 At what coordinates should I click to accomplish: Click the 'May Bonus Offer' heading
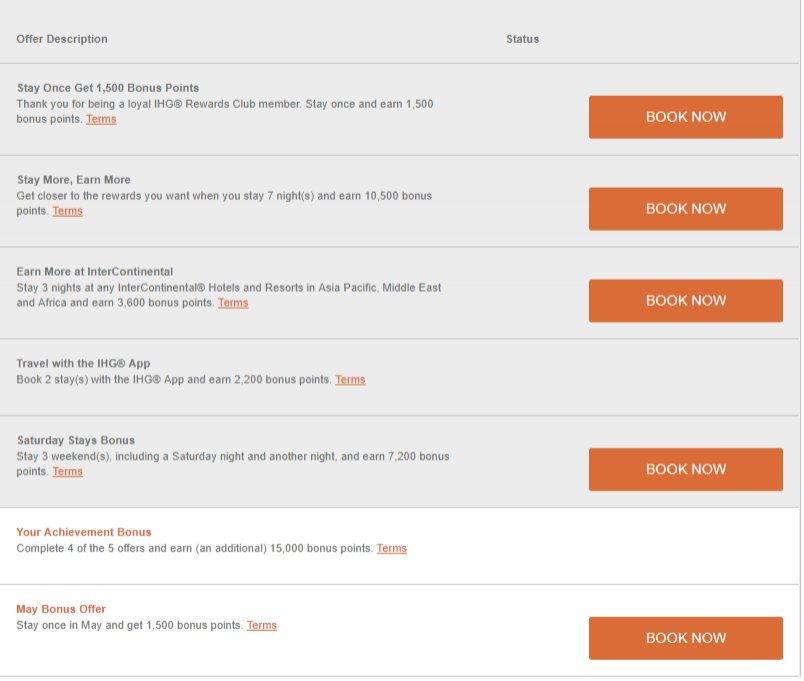pos(61,609)
